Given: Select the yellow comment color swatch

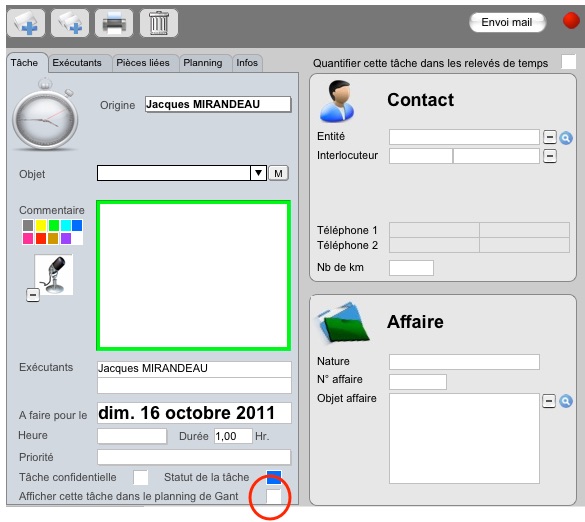Looking at the screenshot, I should point(41,225).
